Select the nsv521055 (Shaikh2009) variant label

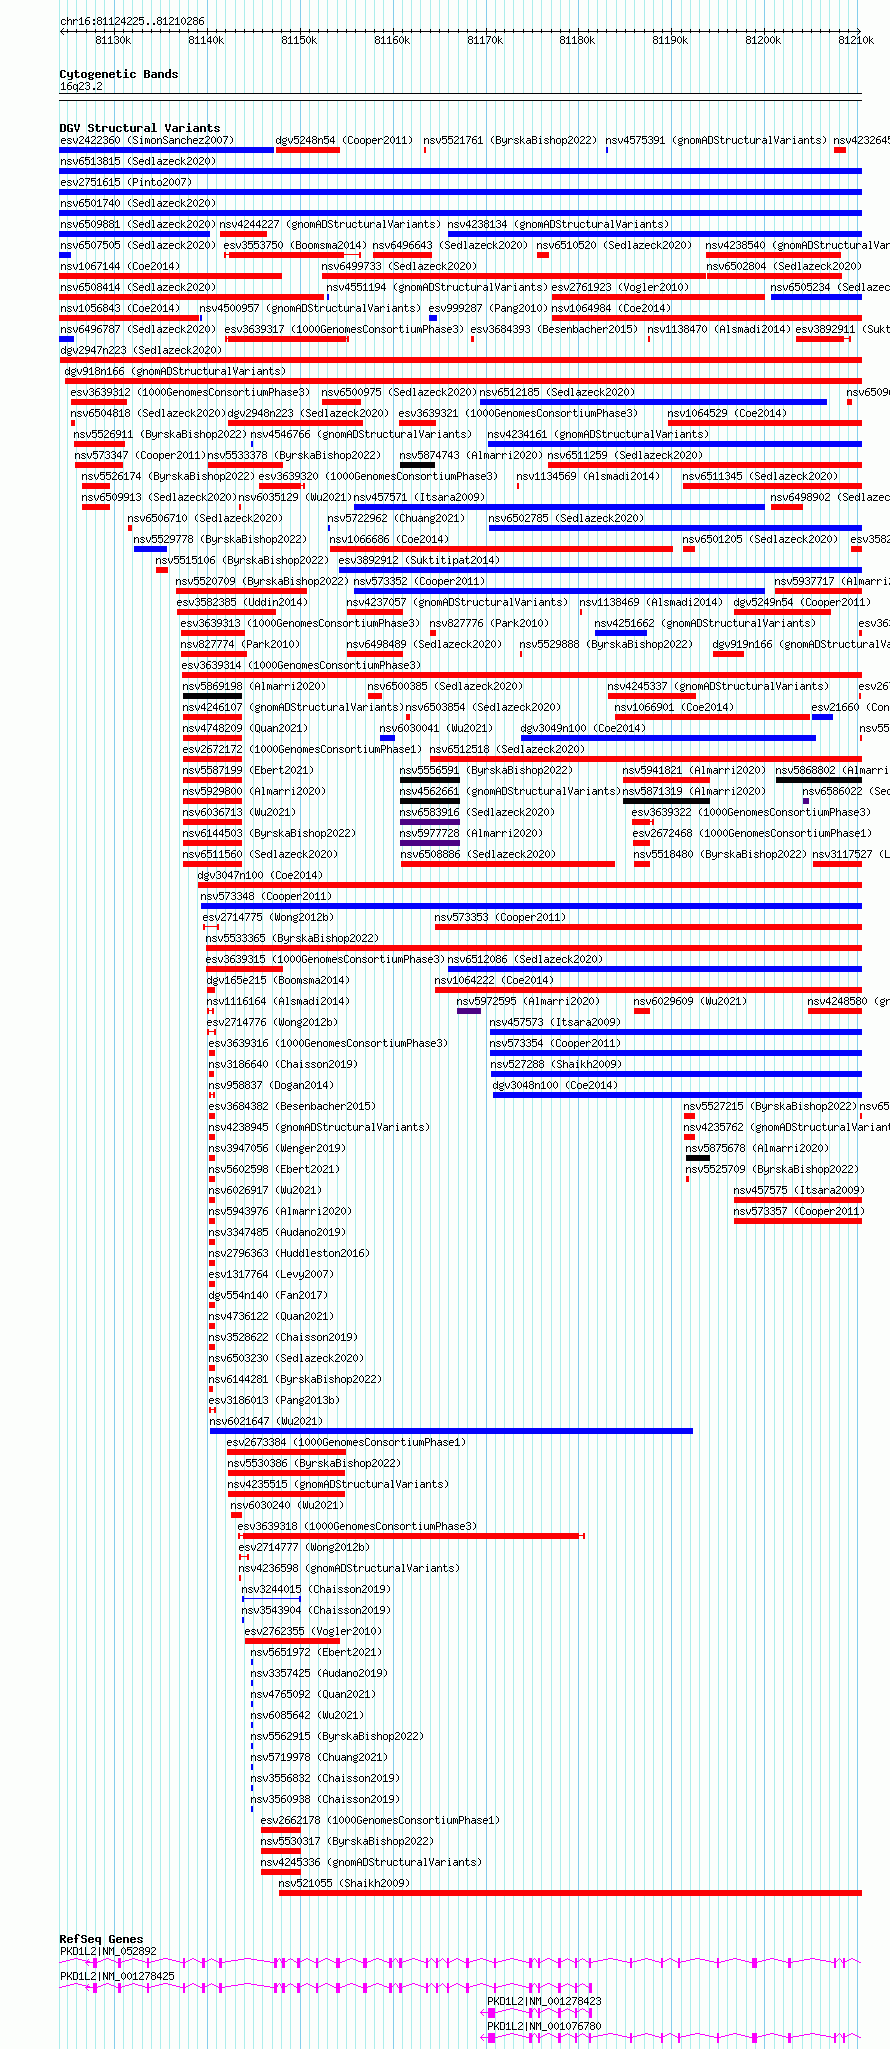click(x=344, y=1883)
